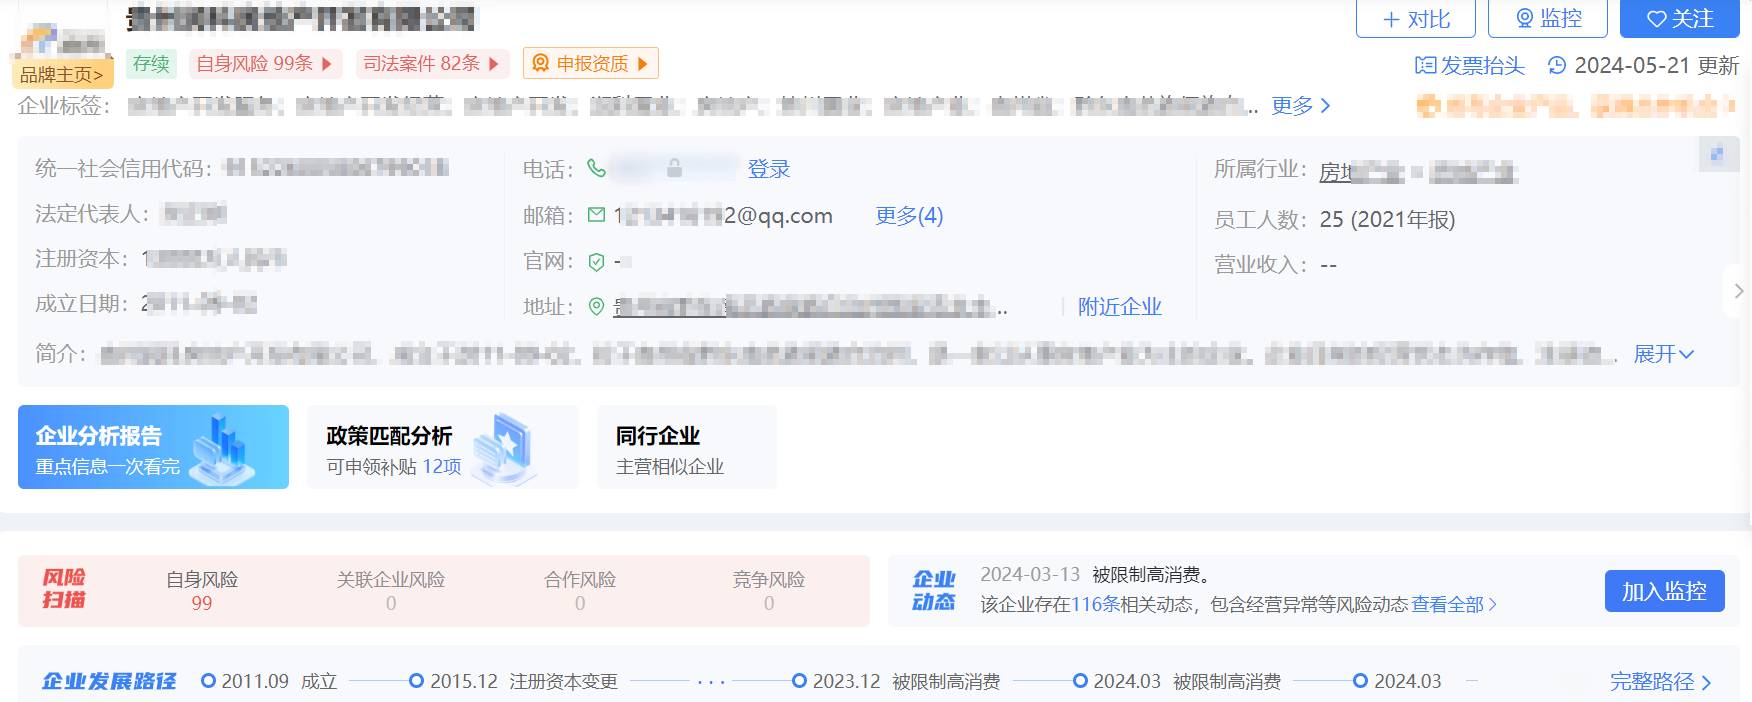1752x702 pixels.
Task: Select 关联企业风险 tab
Action: pos(391,591)
